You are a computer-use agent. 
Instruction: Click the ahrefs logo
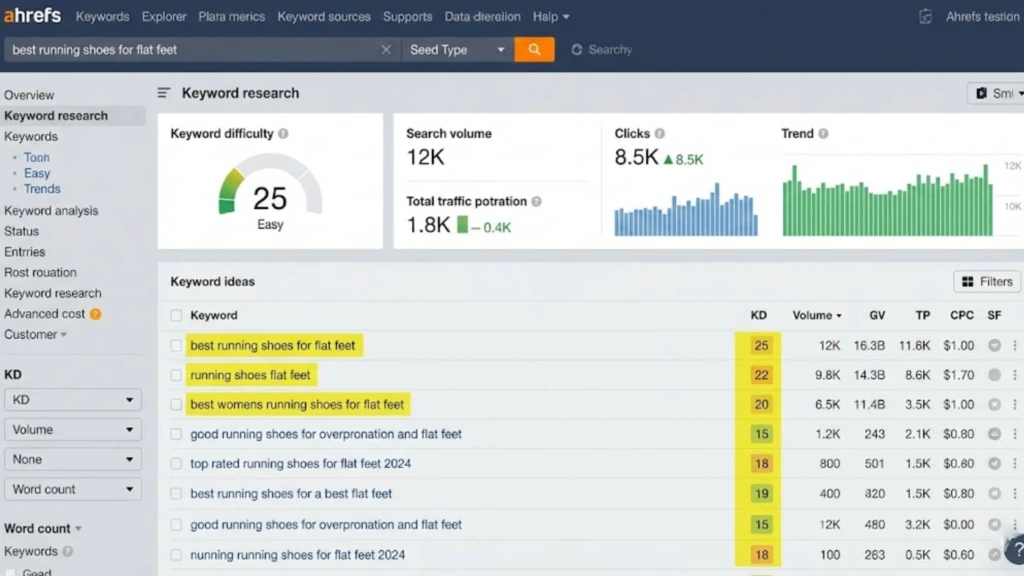coord(31,15)
